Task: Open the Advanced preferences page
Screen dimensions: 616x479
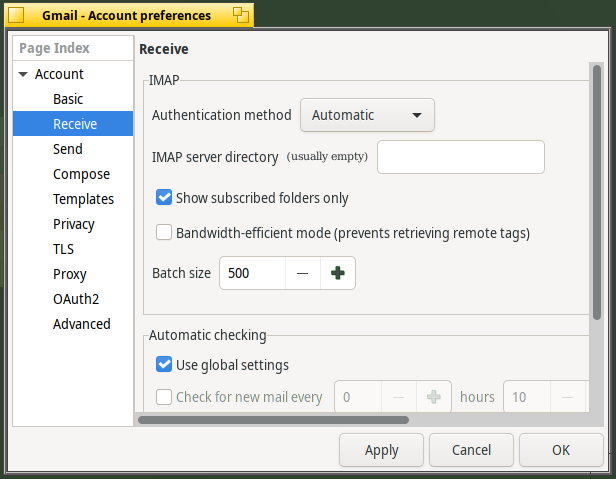Action: point(82,324)
